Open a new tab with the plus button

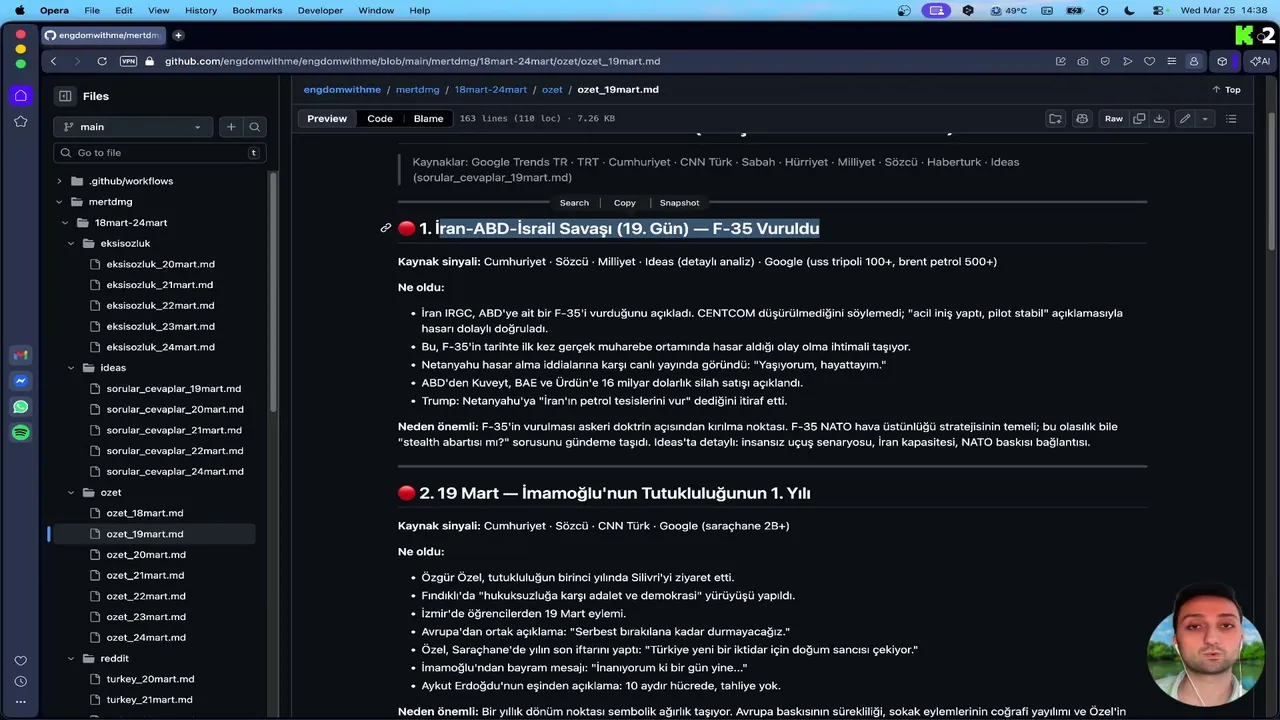click(178, 35)
